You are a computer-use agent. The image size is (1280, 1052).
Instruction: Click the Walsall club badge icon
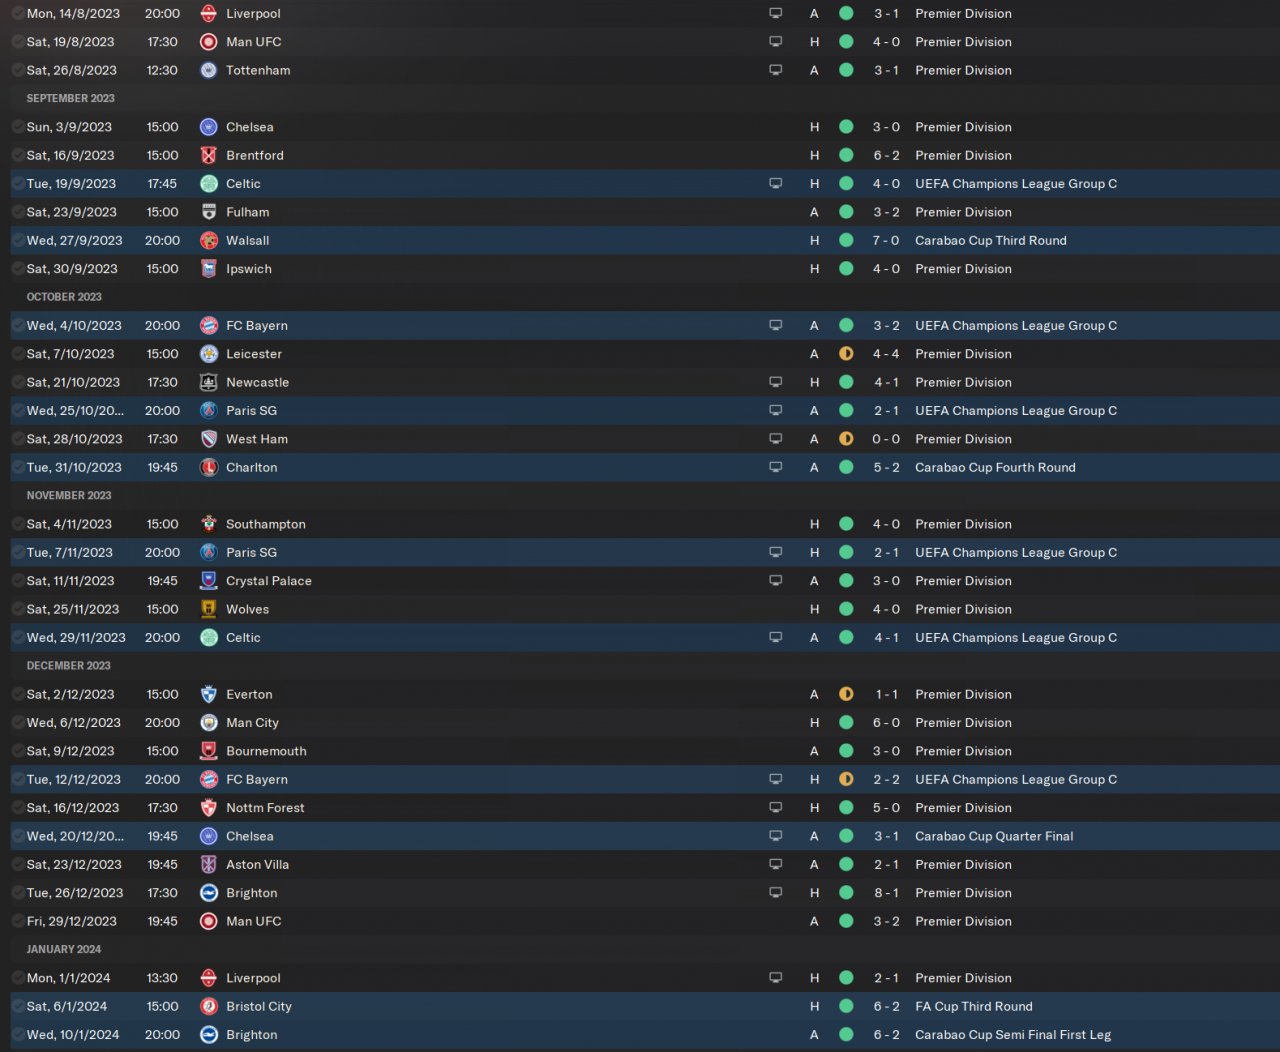209,241
